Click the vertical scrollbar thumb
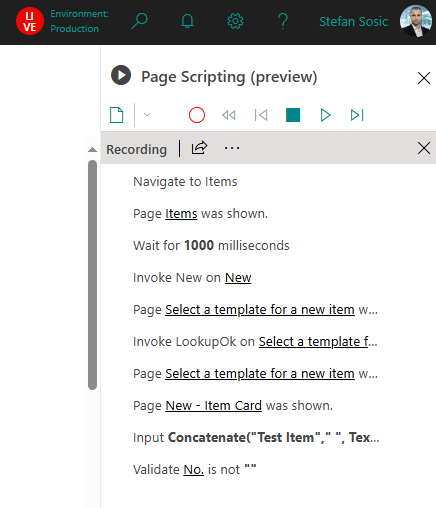This screenshot has width=436, height=508. (x=92, y=275)
